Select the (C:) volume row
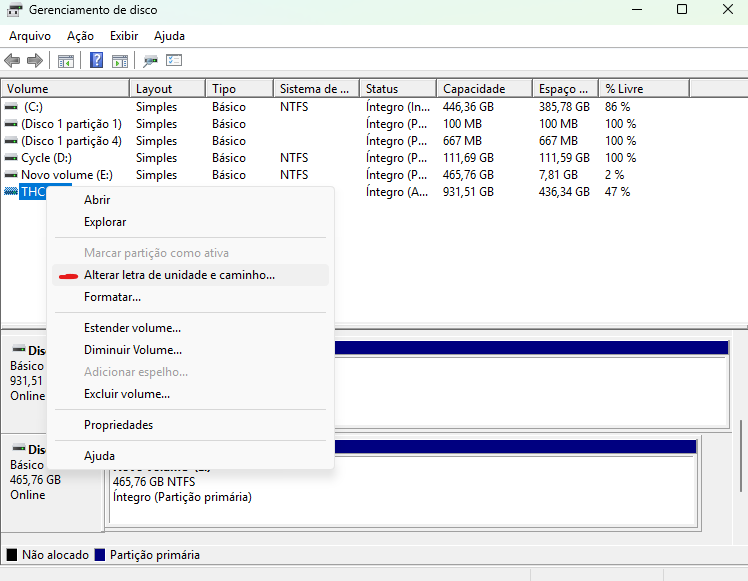The width and height of the screenshot is (748, 581). click(x=346, y=107)
